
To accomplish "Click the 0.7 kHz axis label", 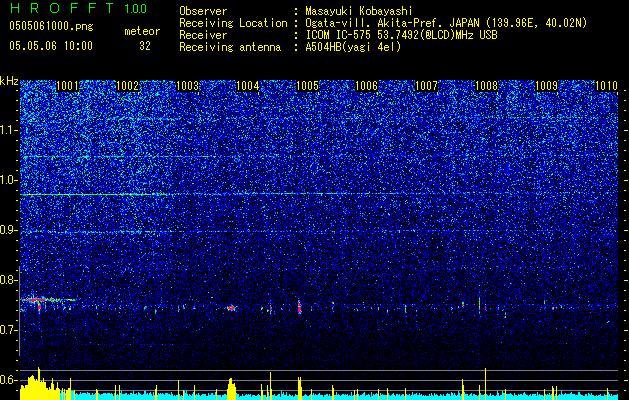I will (9, 330).
